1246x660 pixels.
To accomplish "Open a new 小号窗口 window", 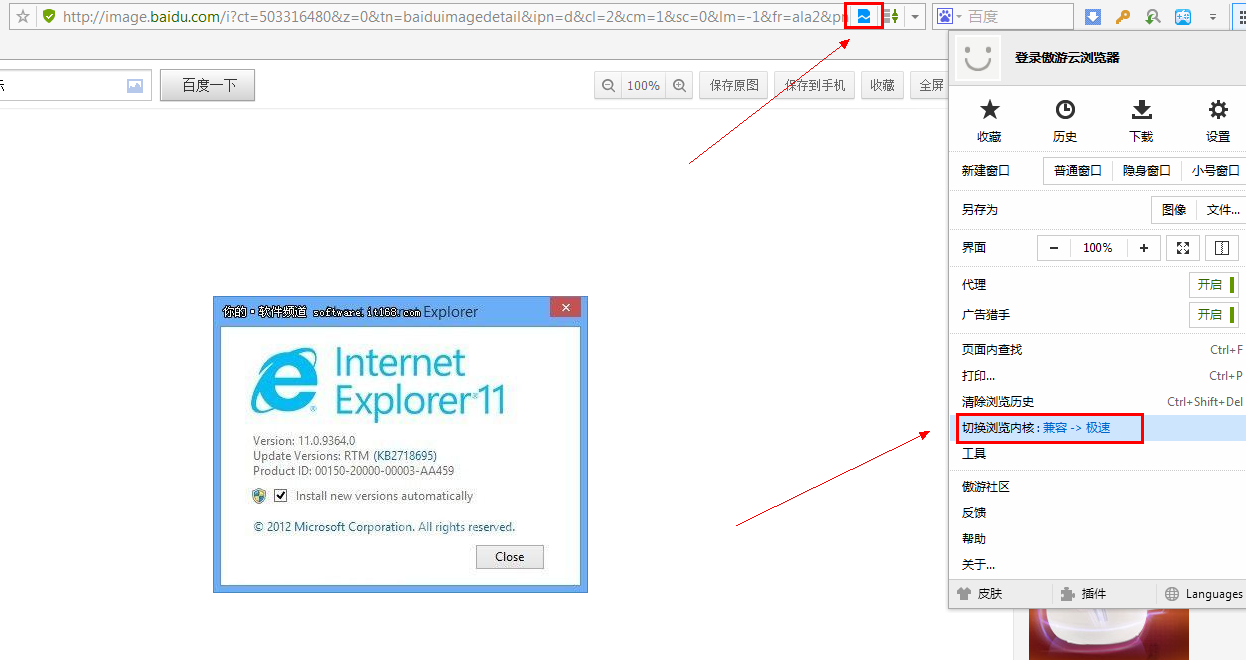I will click(x=1214, y=171).
